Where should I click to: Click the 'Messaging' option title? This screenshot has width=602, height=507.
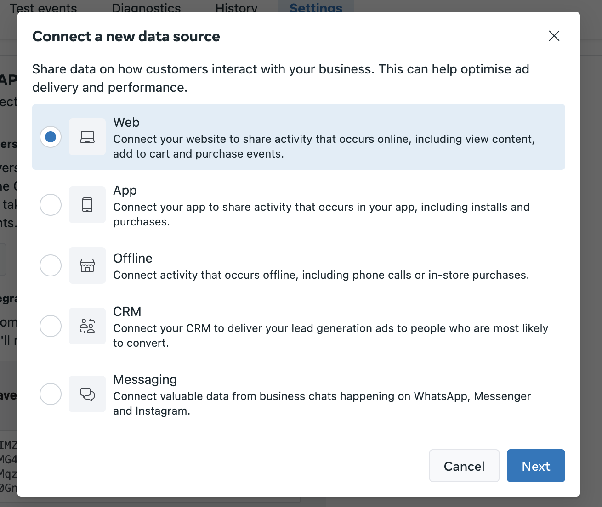point(145,380)
